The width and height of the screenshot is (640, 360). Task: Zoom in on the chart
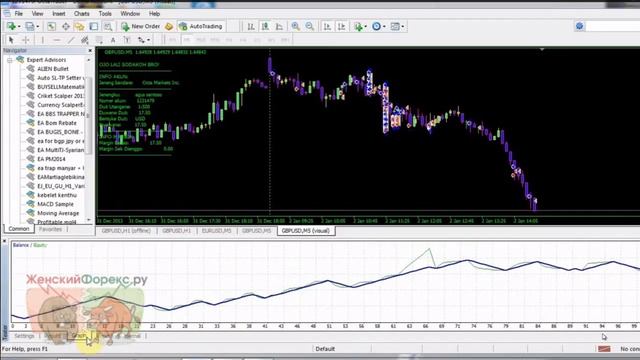(x=296, y=27)
